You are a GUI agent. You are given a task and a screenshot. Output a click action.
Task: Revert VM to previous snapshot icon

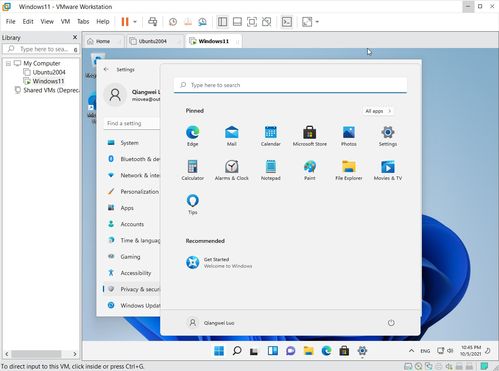click(188, 22)
